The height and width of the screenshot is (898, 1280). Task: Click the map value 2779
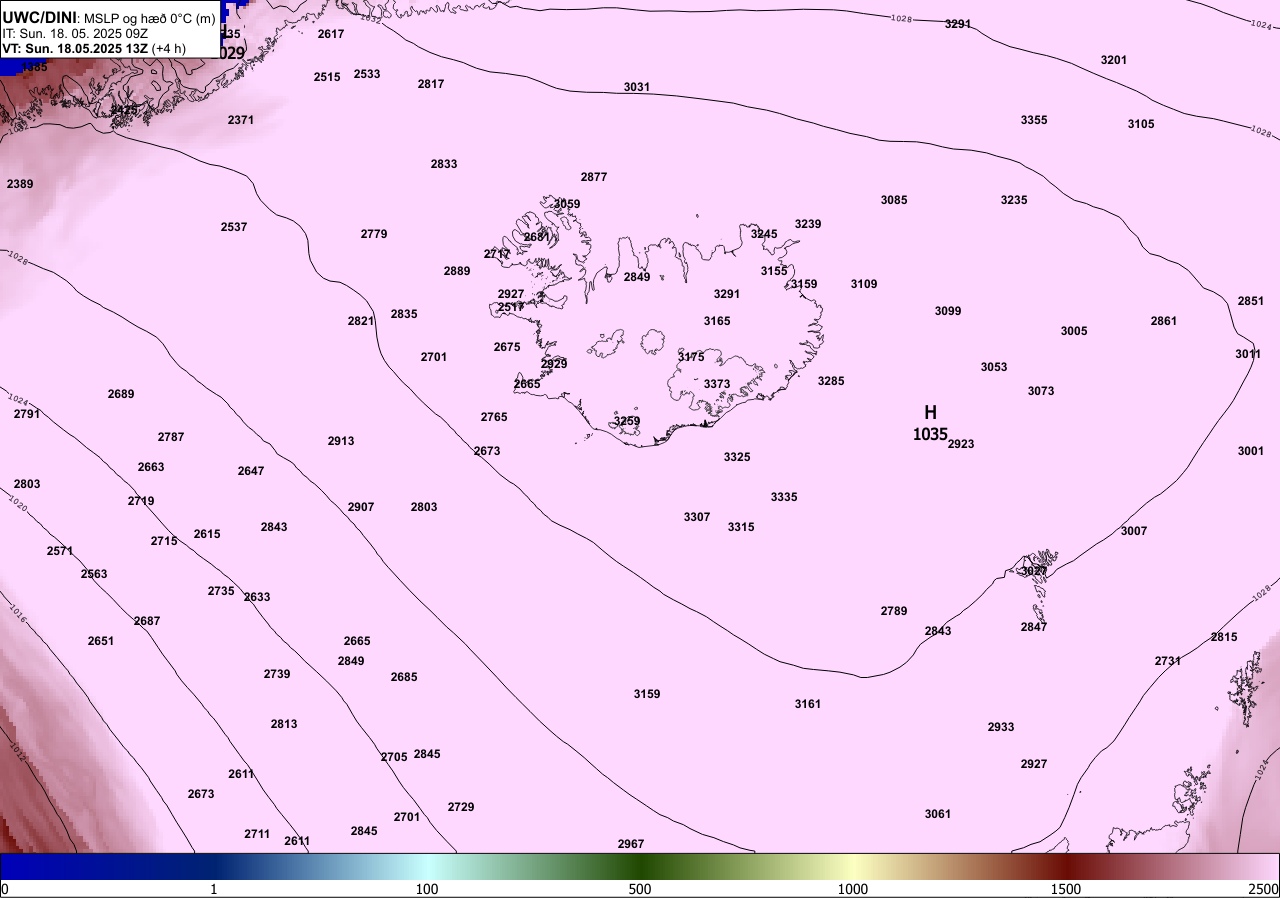click(374, 234)
